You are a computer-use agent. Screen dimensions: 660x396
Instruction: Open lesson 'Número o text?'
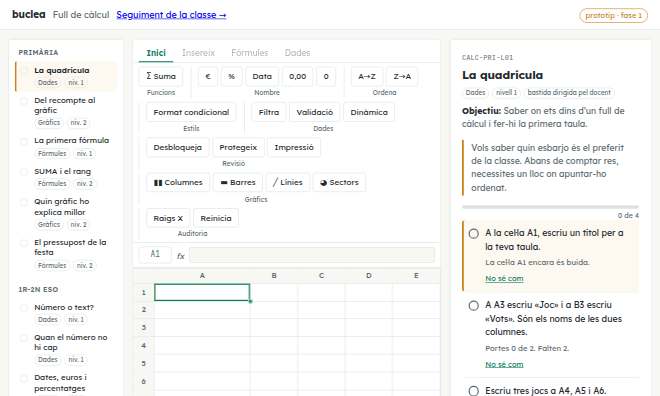66,313
